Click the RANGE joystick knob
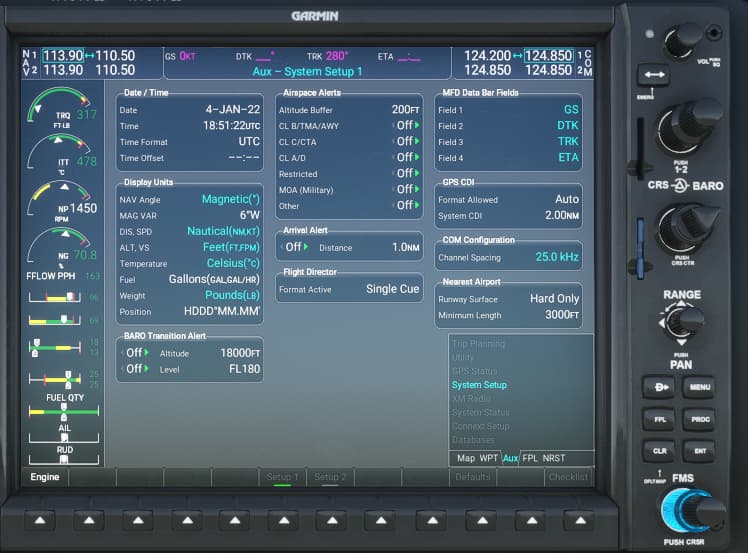Image resolution: width=748 pixels, height=553 pixels. [682, 323]
